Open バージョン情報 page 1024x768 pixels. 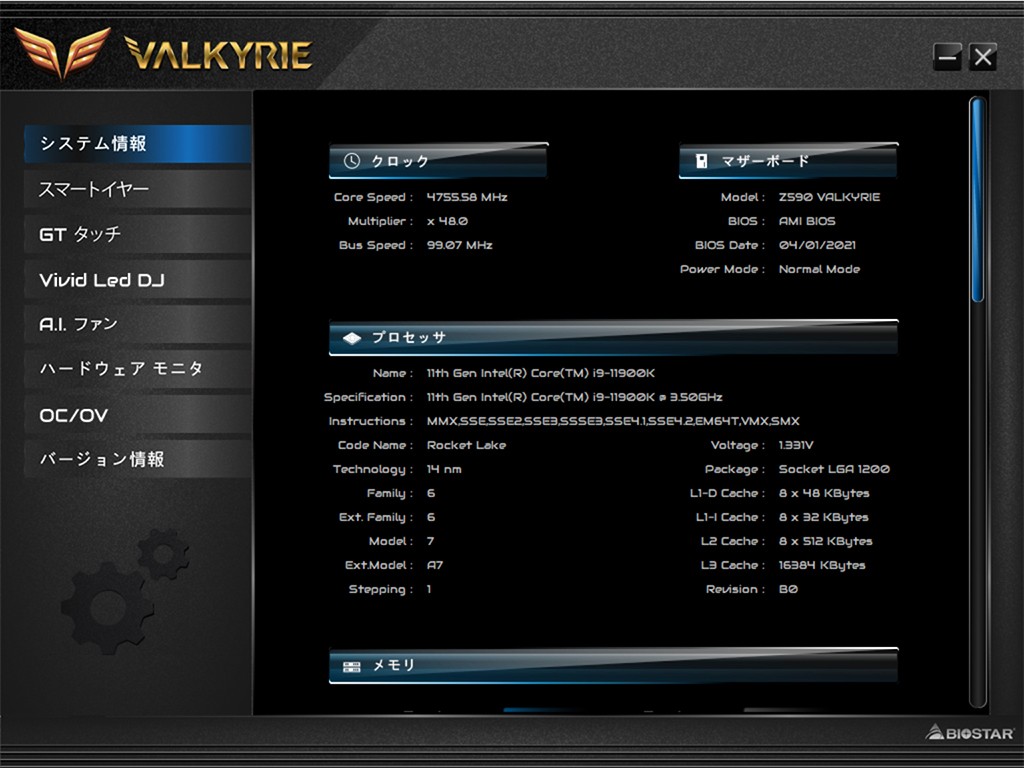(138, 459)
